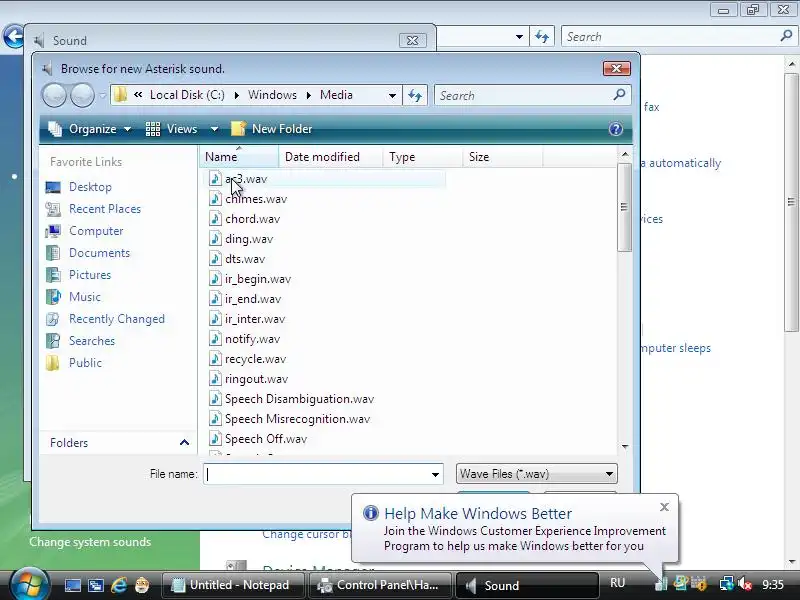The image size is (800, 600).
Task: Click Show Desktop quick launch icon
Action: click(72, 585)
